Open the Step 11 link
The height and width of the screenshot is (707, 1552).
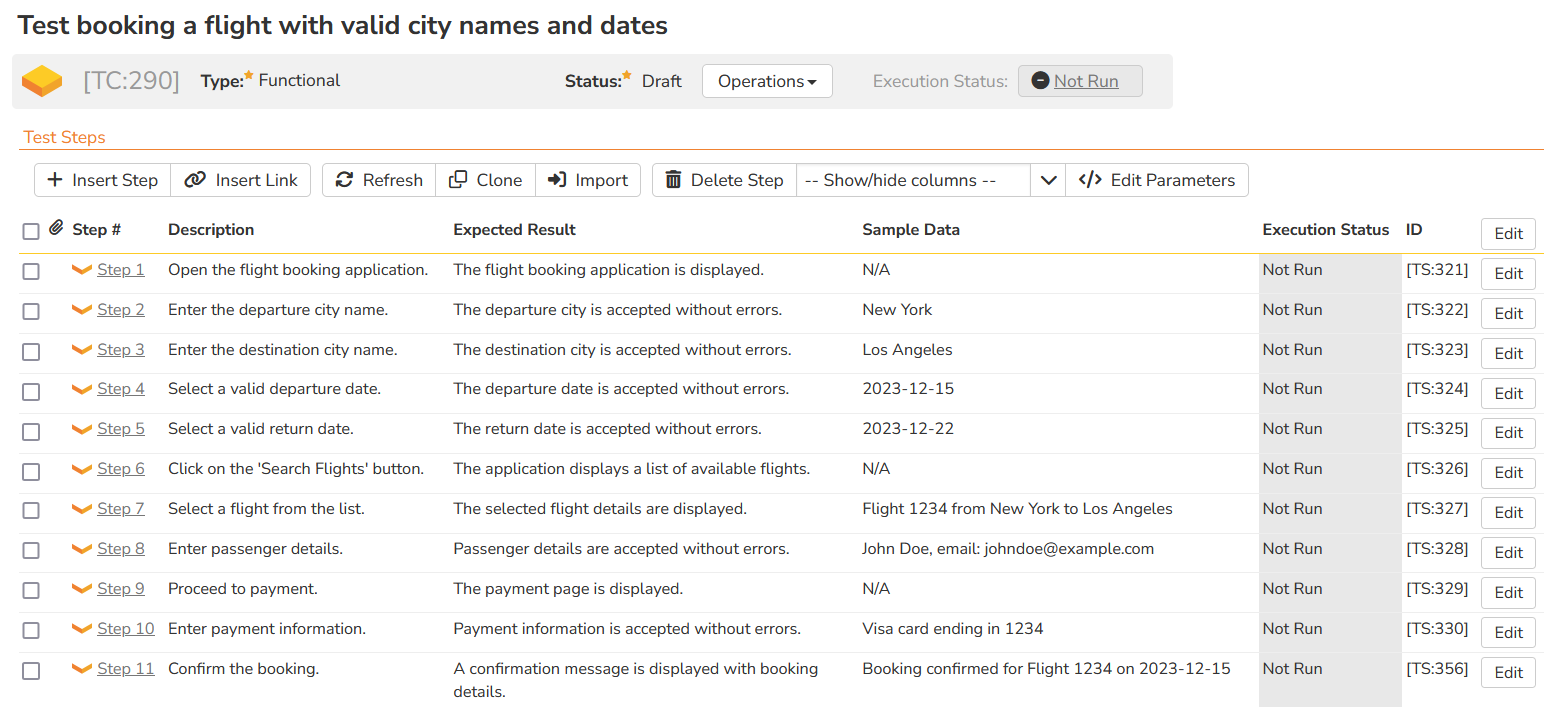pos(125,668)
